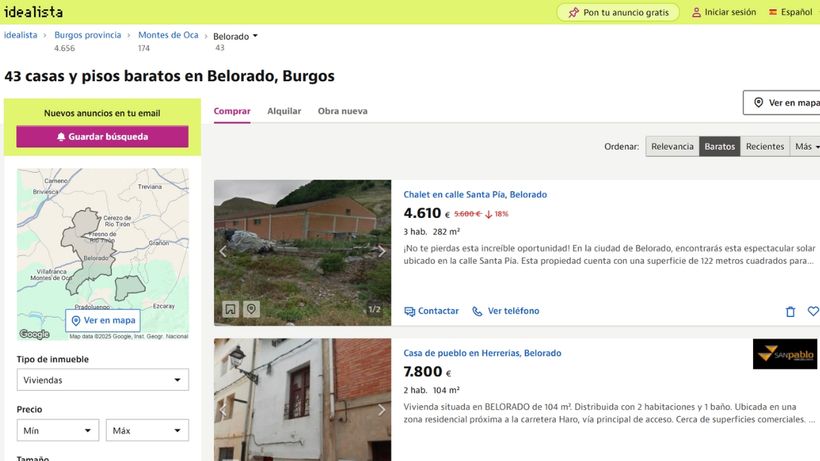Show previous photo of Chalet listing
Screen dimensions: 820x461
point(223,251)
